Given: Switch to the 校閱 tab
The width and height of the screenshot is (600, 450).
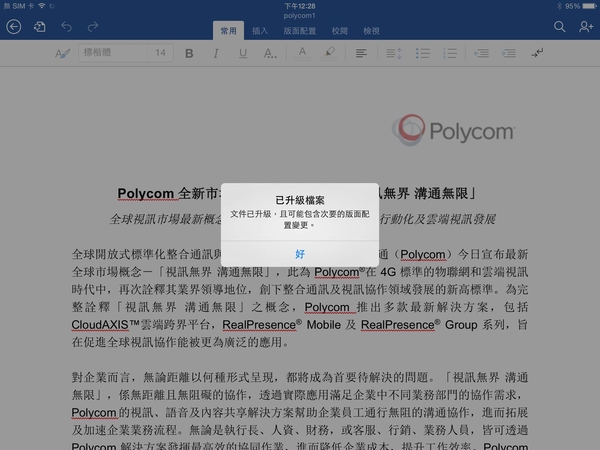Looking at the screenshot, I should tap(340, 31).
